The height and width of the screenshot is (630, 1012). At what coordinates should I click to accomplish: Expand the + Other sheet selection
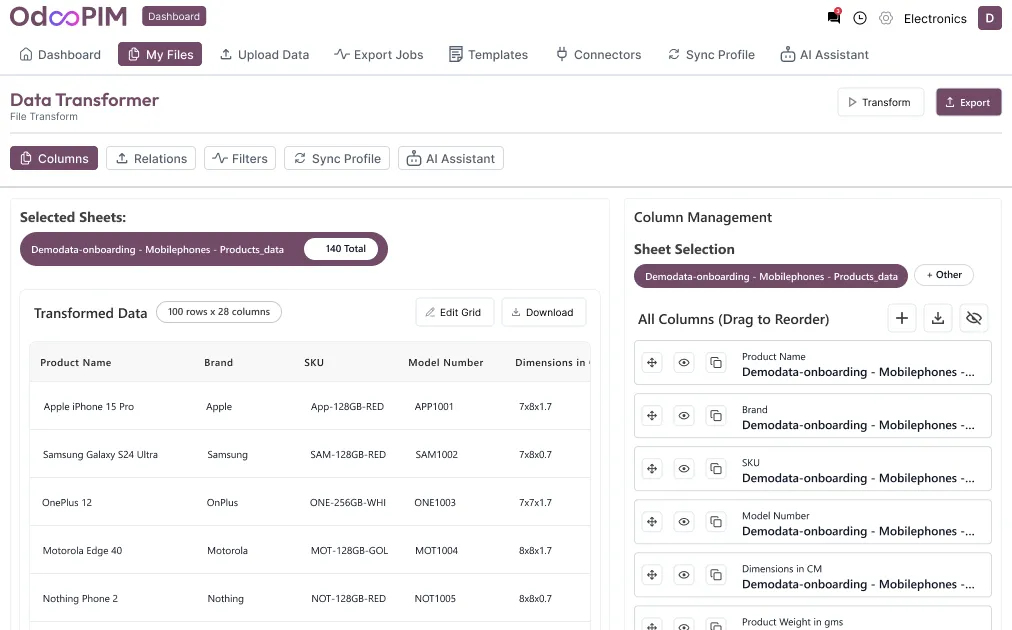point(944,275)
